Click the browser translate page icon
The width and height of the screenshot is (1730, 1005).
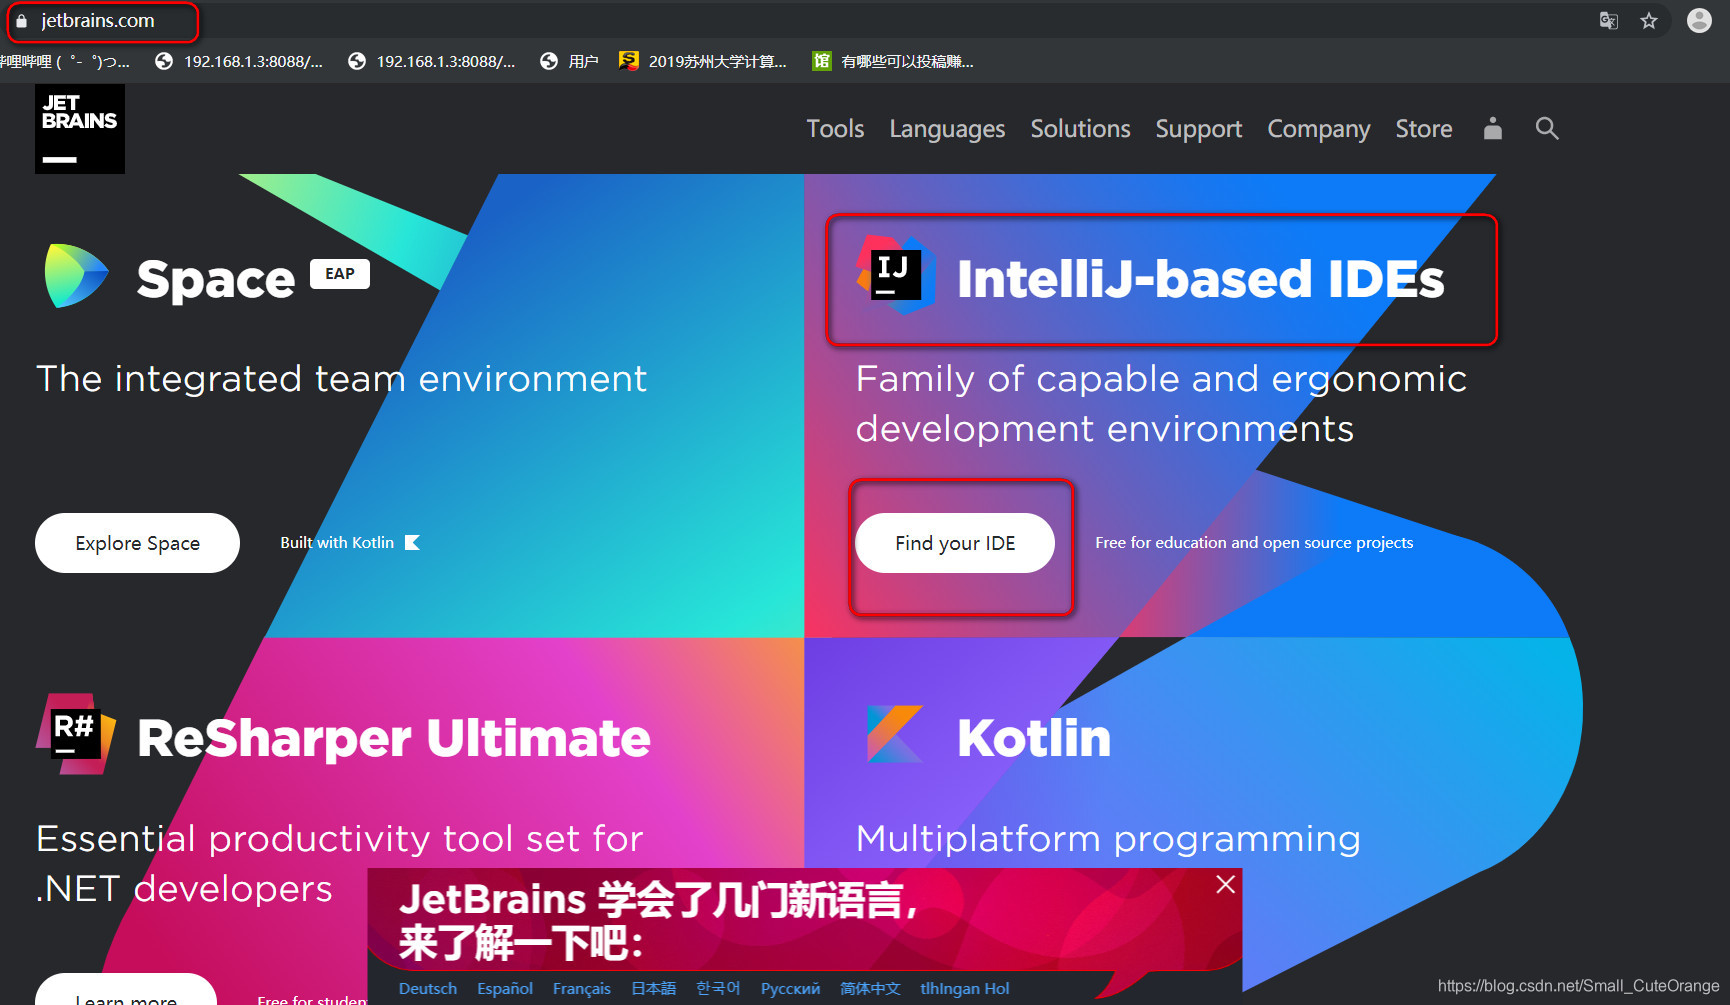[1609, 21]
